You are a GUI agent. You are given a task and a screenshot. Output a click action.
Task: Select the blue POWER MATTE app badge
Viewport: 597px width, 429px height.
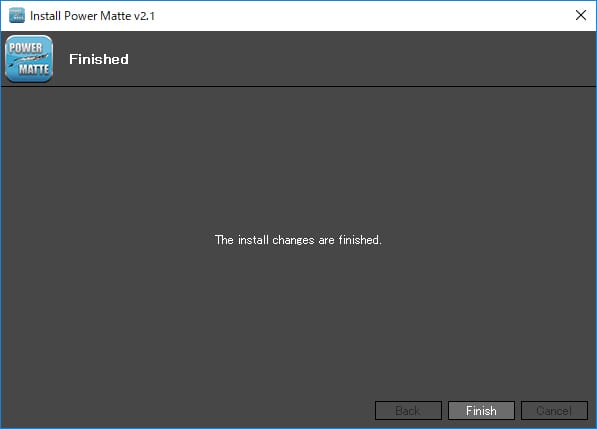(x=29, y=59)
